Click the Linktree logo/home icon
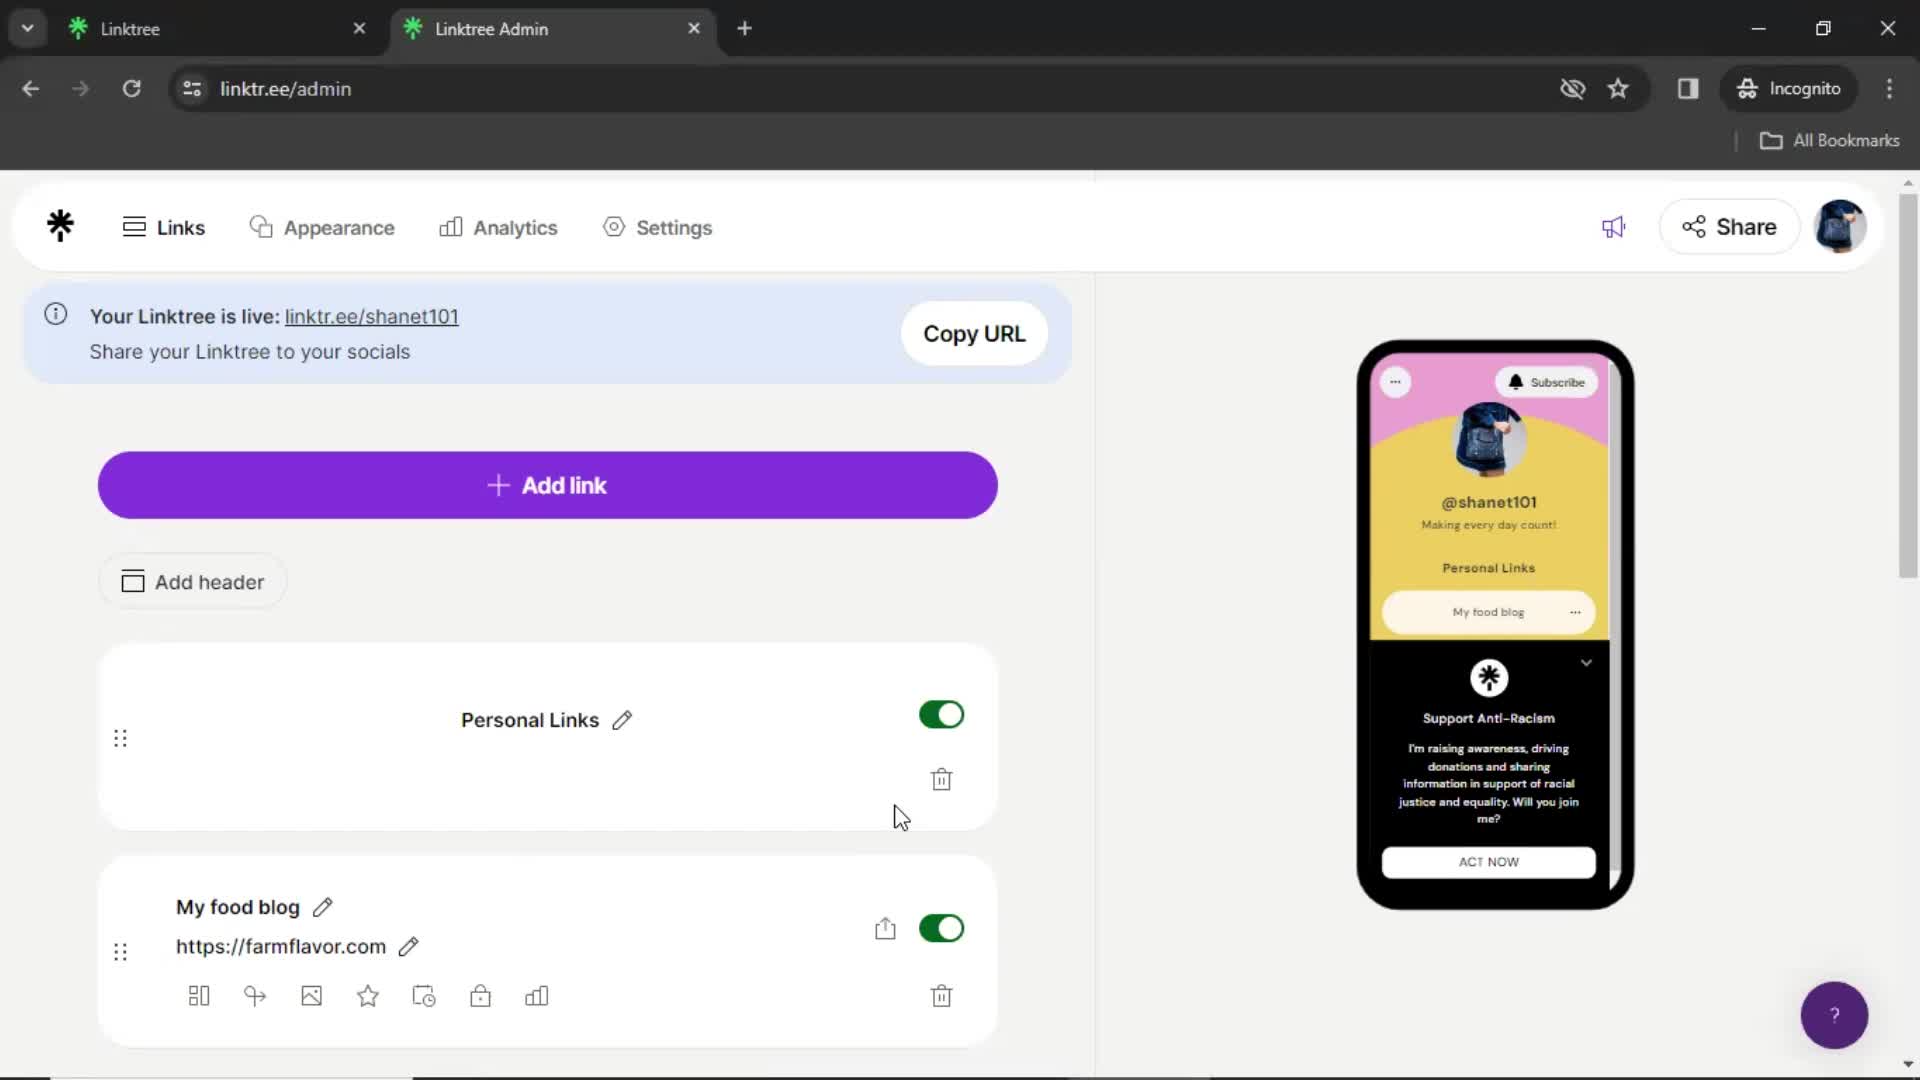 (x=59, y=225)
